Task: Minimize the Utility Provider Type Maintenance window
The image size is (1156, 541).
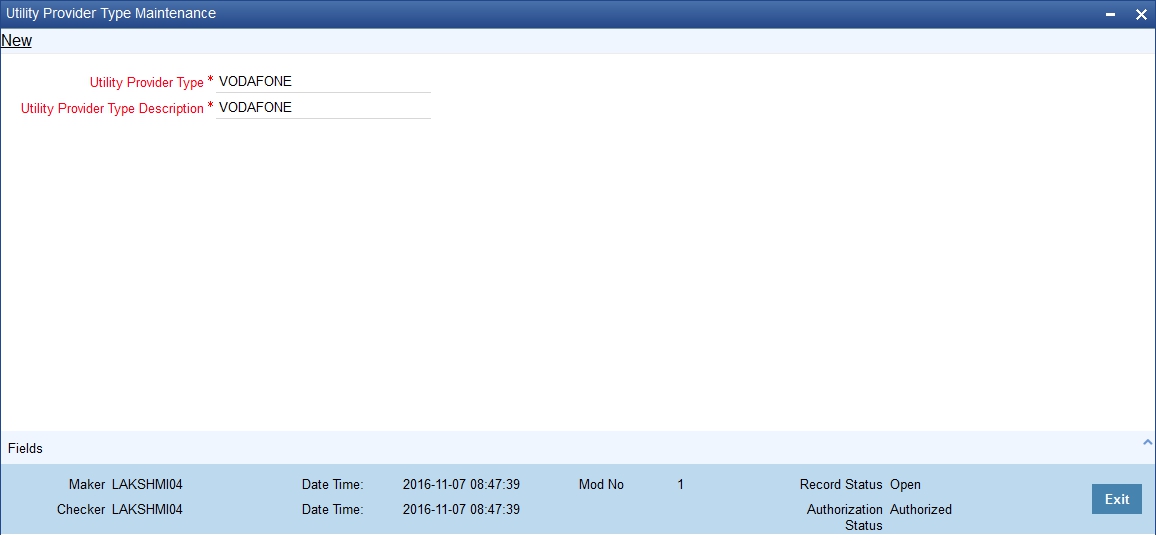Action: [x=1110, y=14]
